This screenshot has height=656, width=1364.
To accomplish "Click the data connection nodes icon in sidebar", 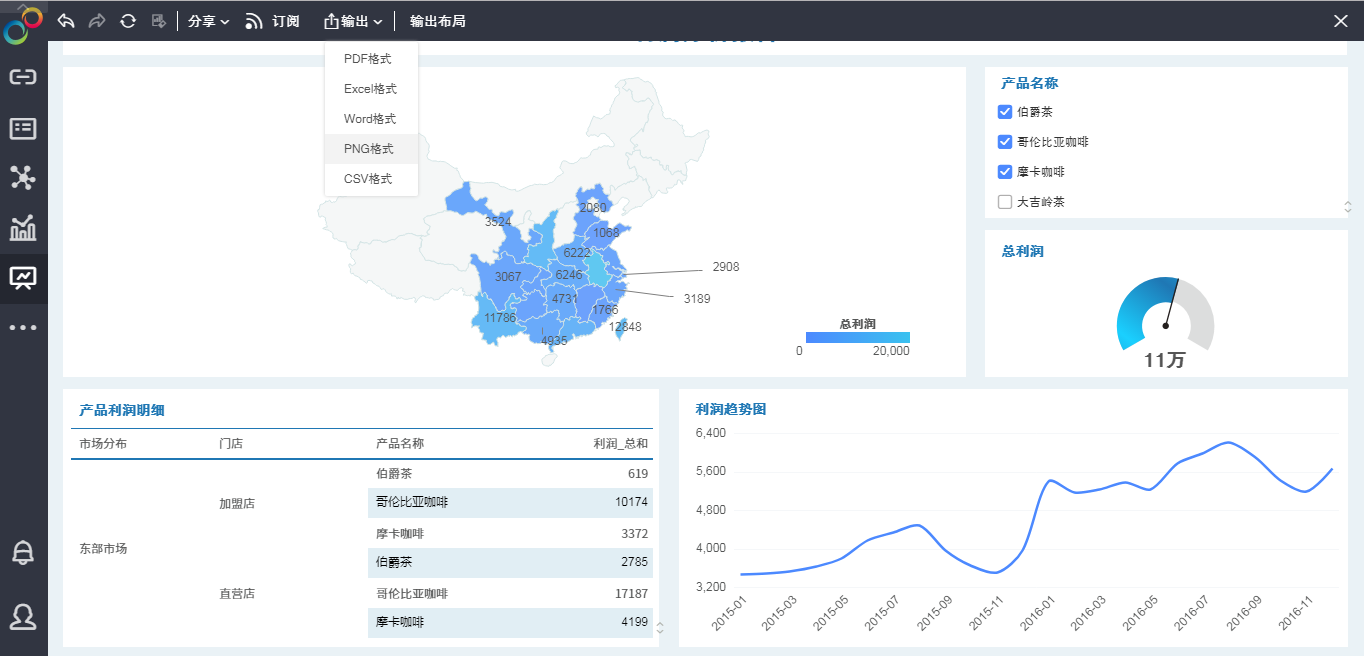I will tap(22, 178).
